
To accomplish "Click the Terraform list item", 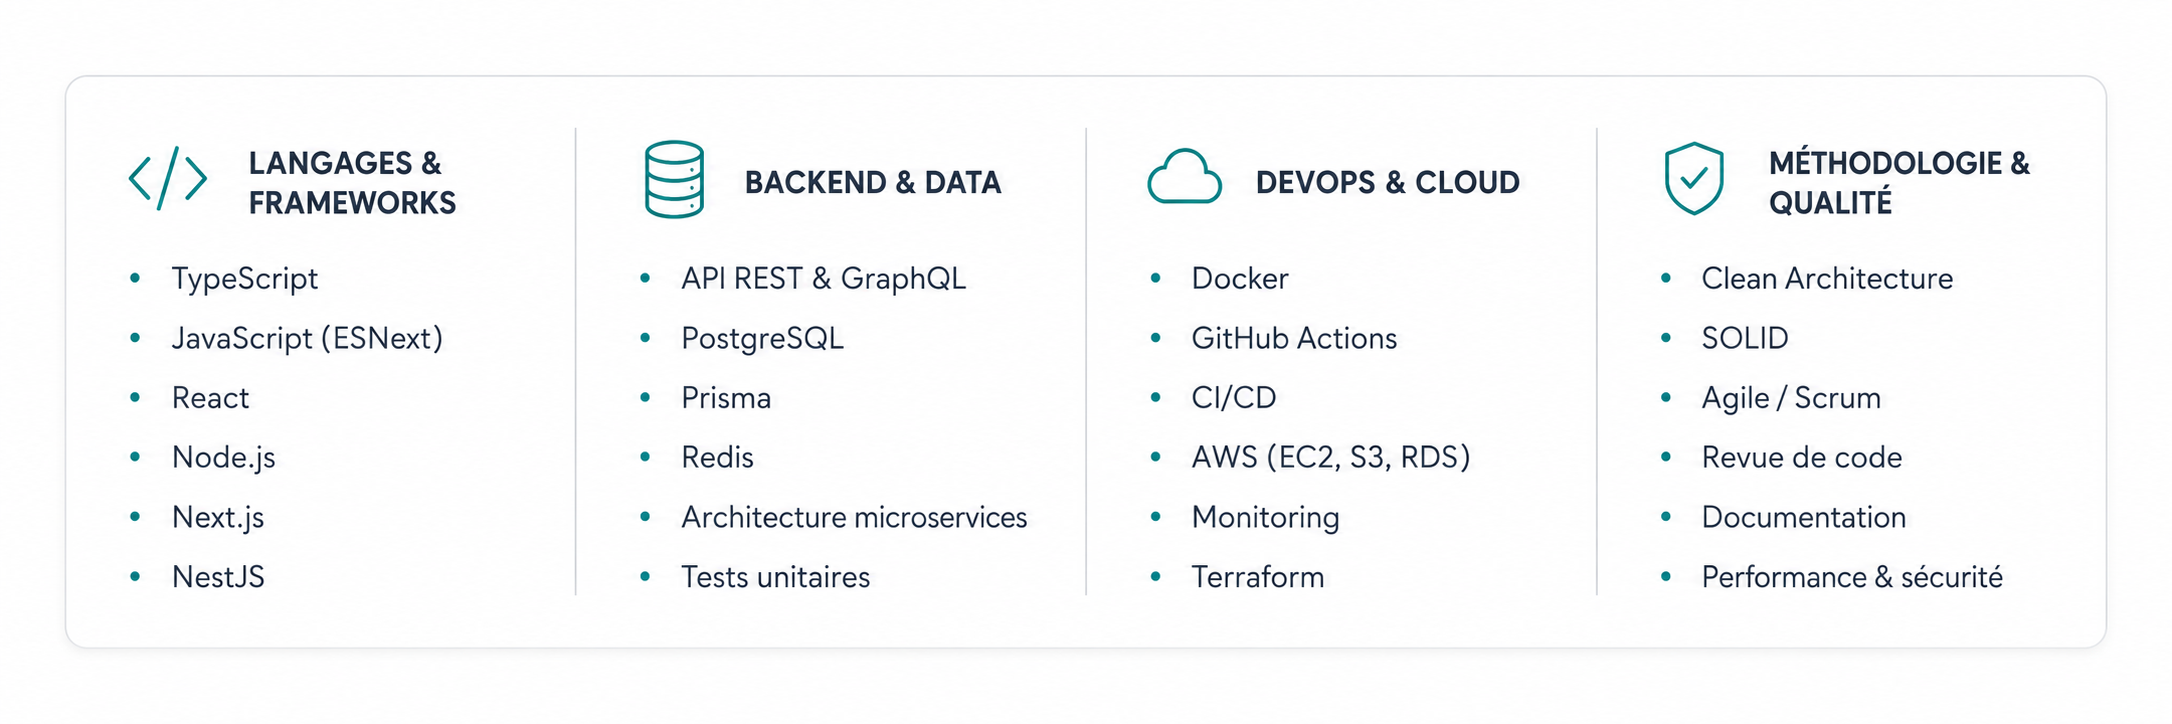I will click(1258, 577).
